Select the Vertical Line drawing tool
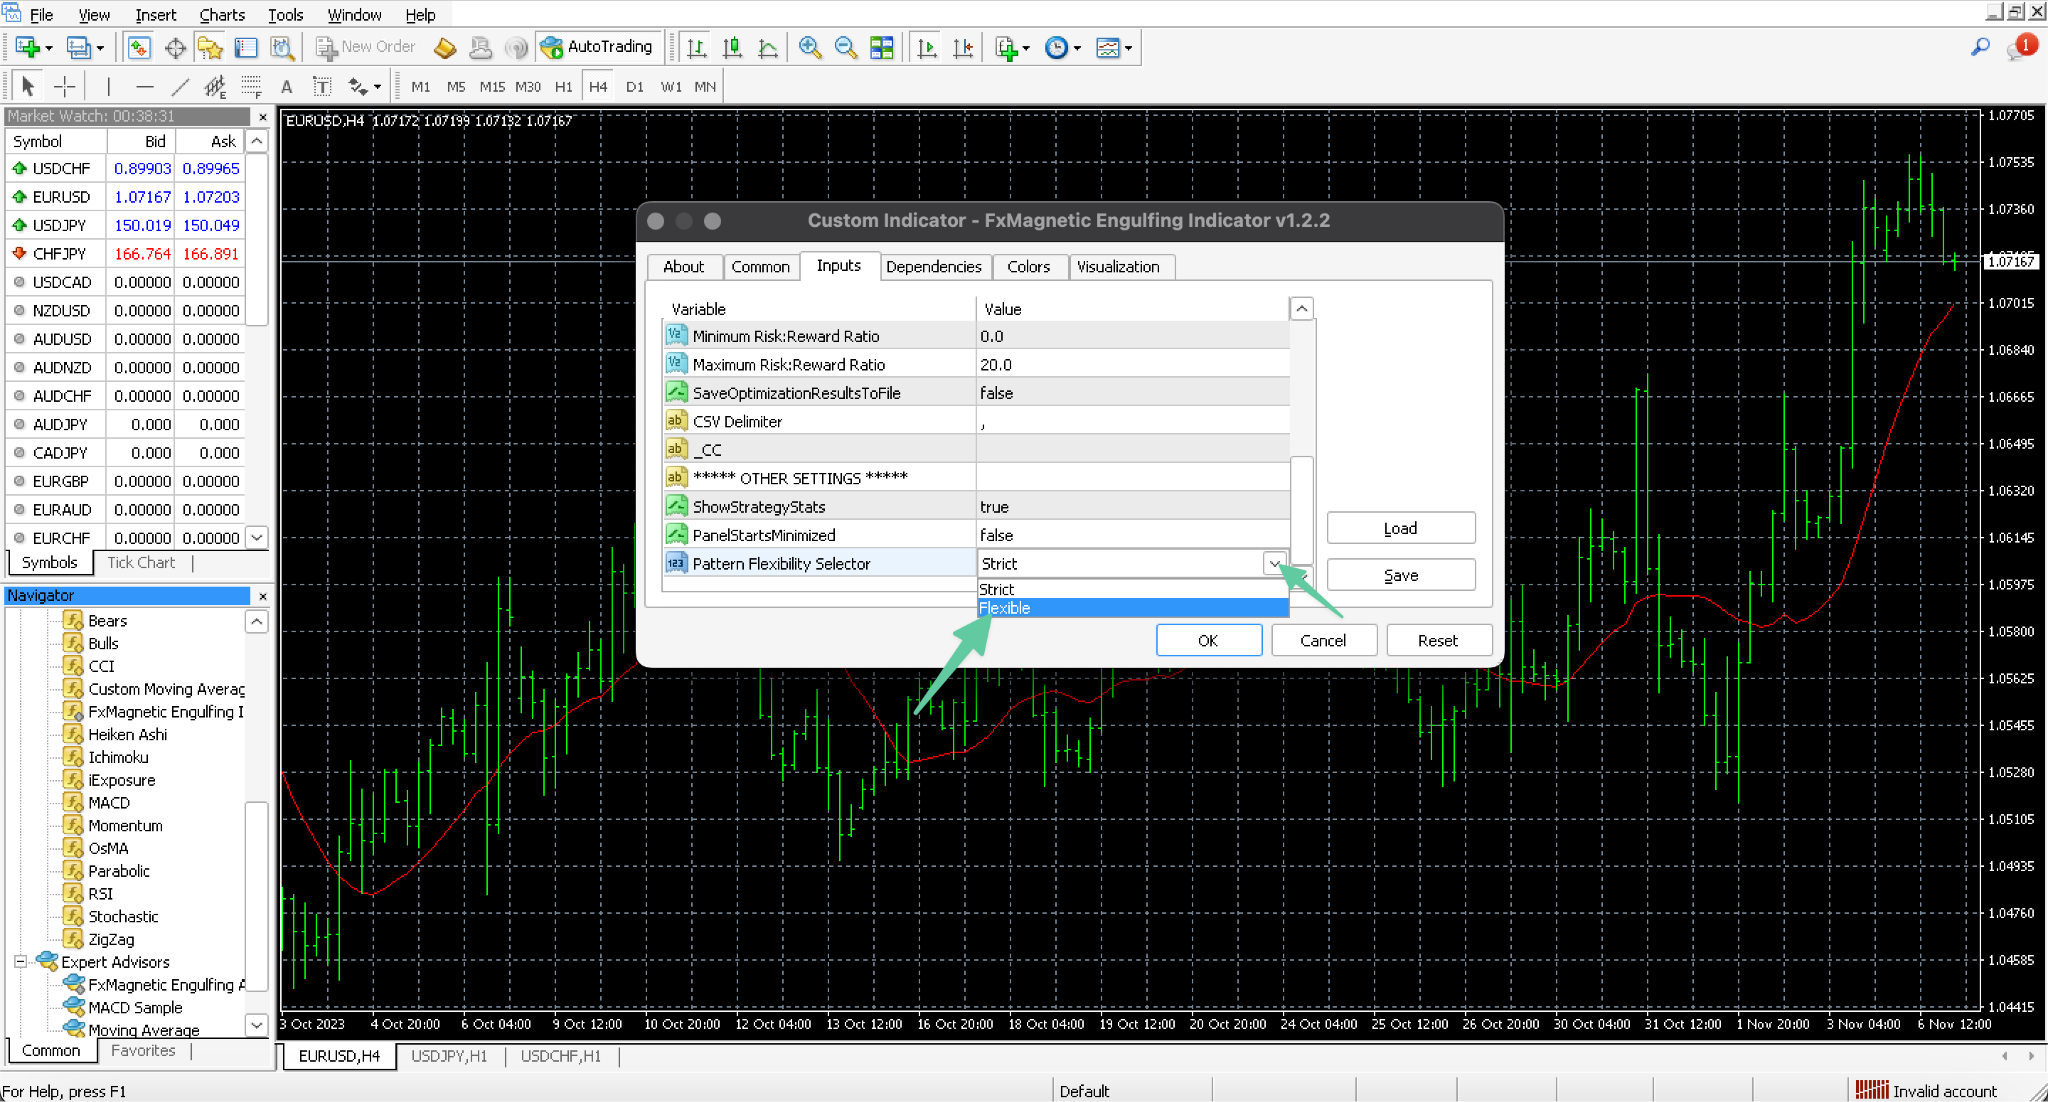 (x=108, y=87)
